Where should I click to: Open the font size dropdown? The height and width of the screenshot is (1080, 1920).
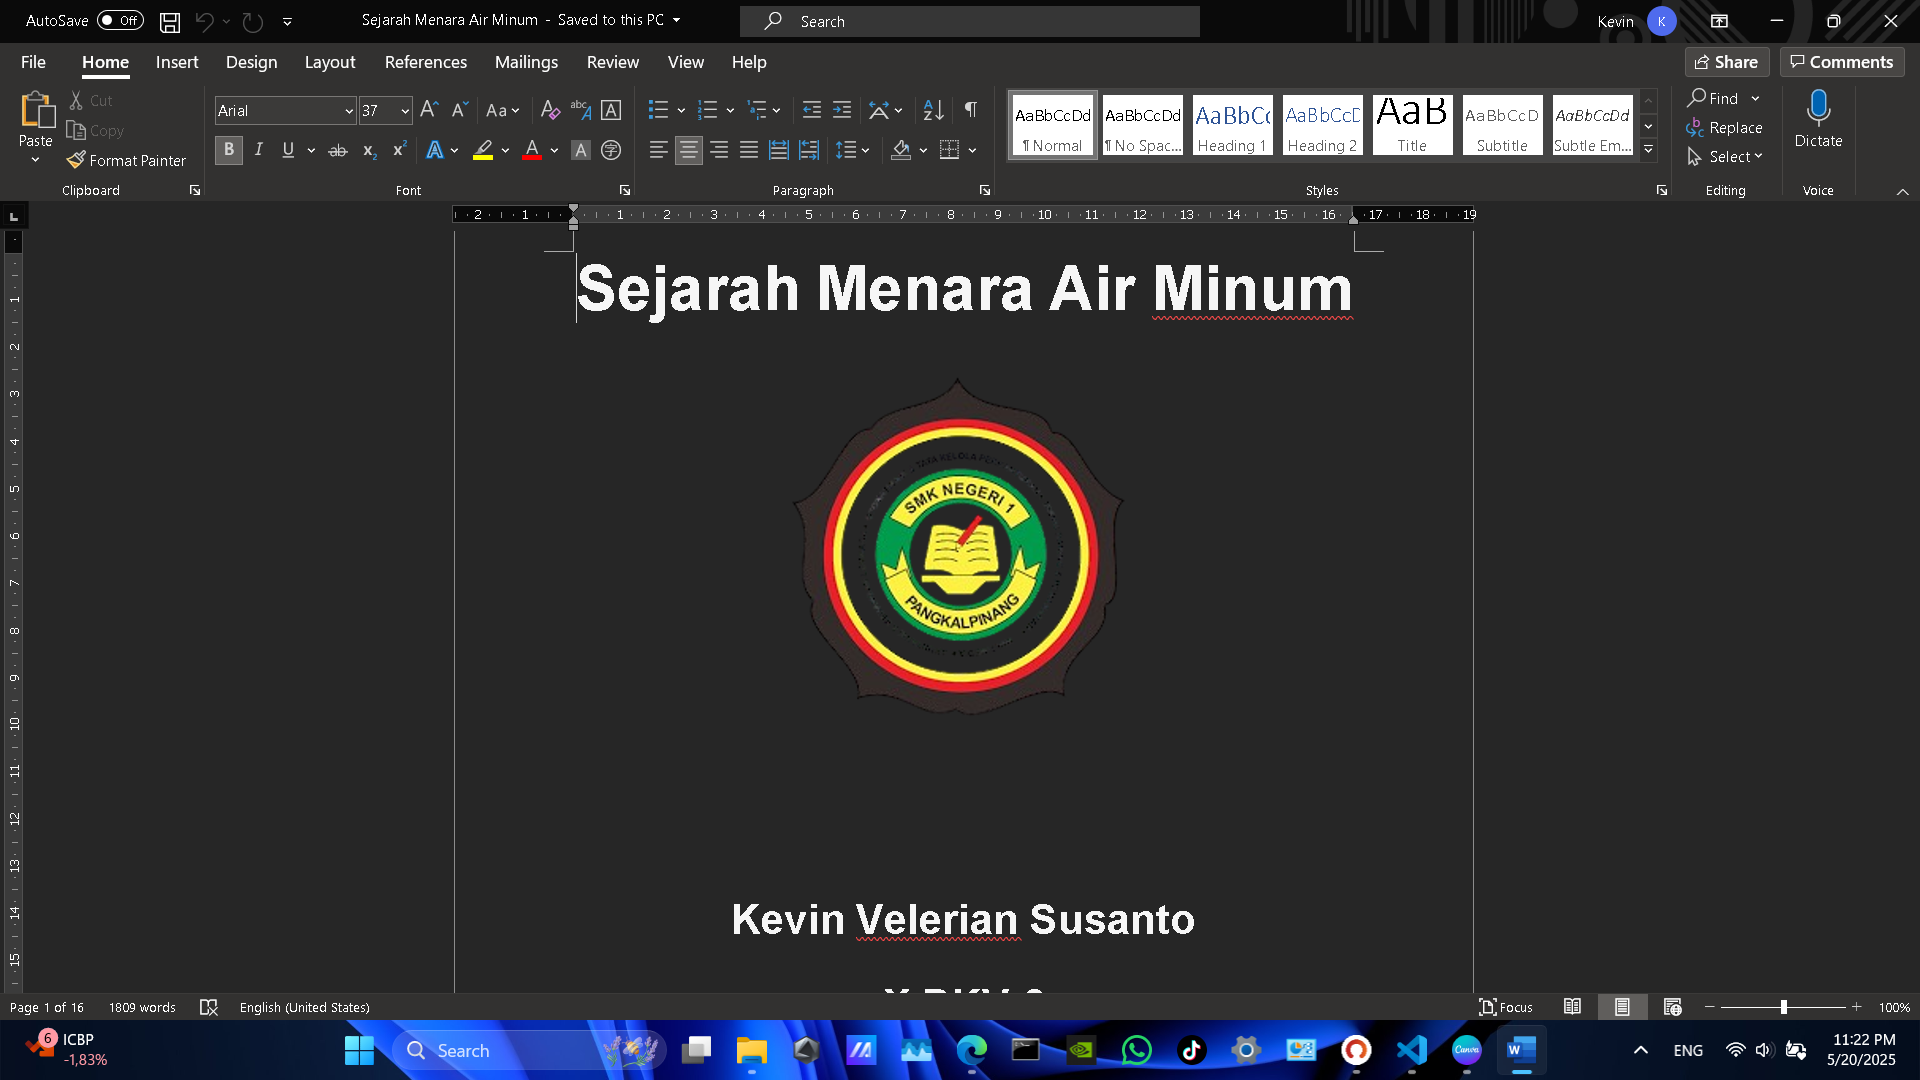[405, 111]
